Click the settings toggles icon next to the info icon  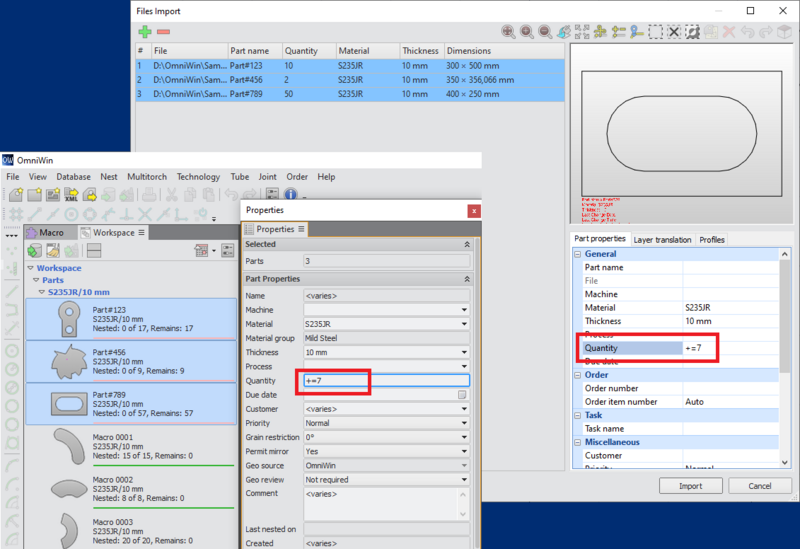(x=272, y=194)
